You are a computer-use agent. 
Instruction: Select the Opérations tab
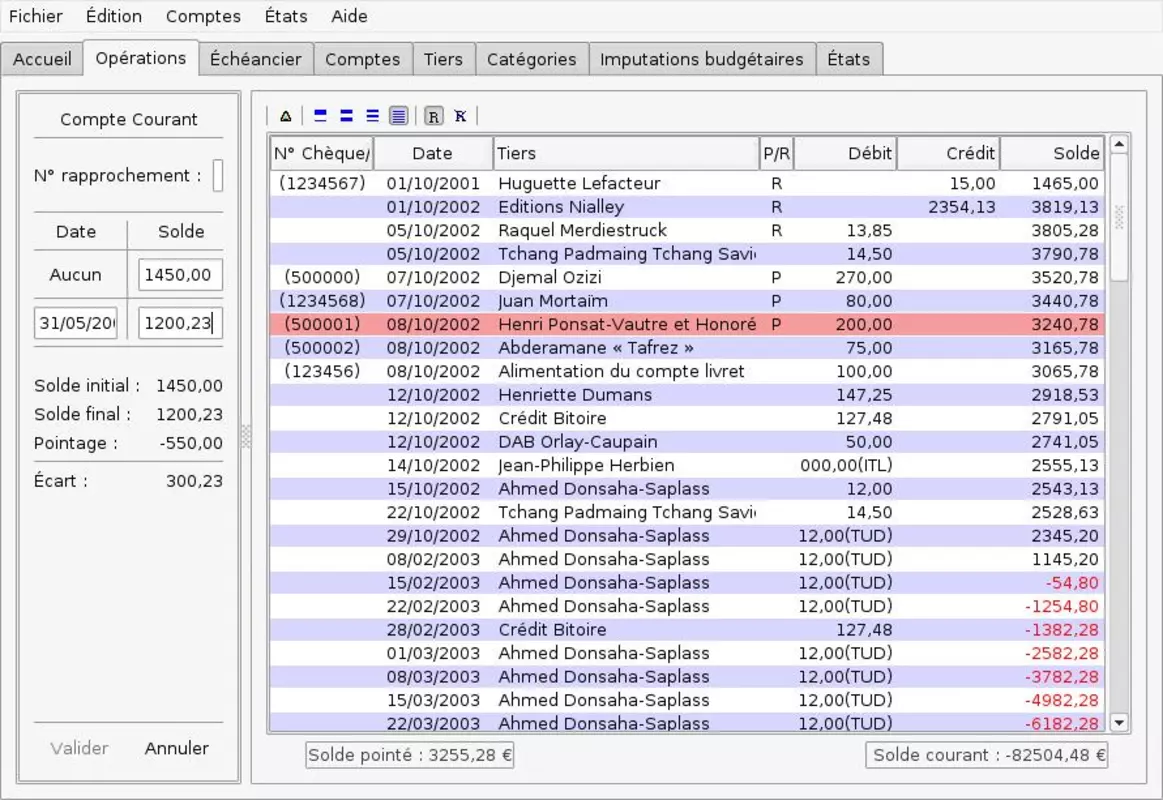[141, 58]
